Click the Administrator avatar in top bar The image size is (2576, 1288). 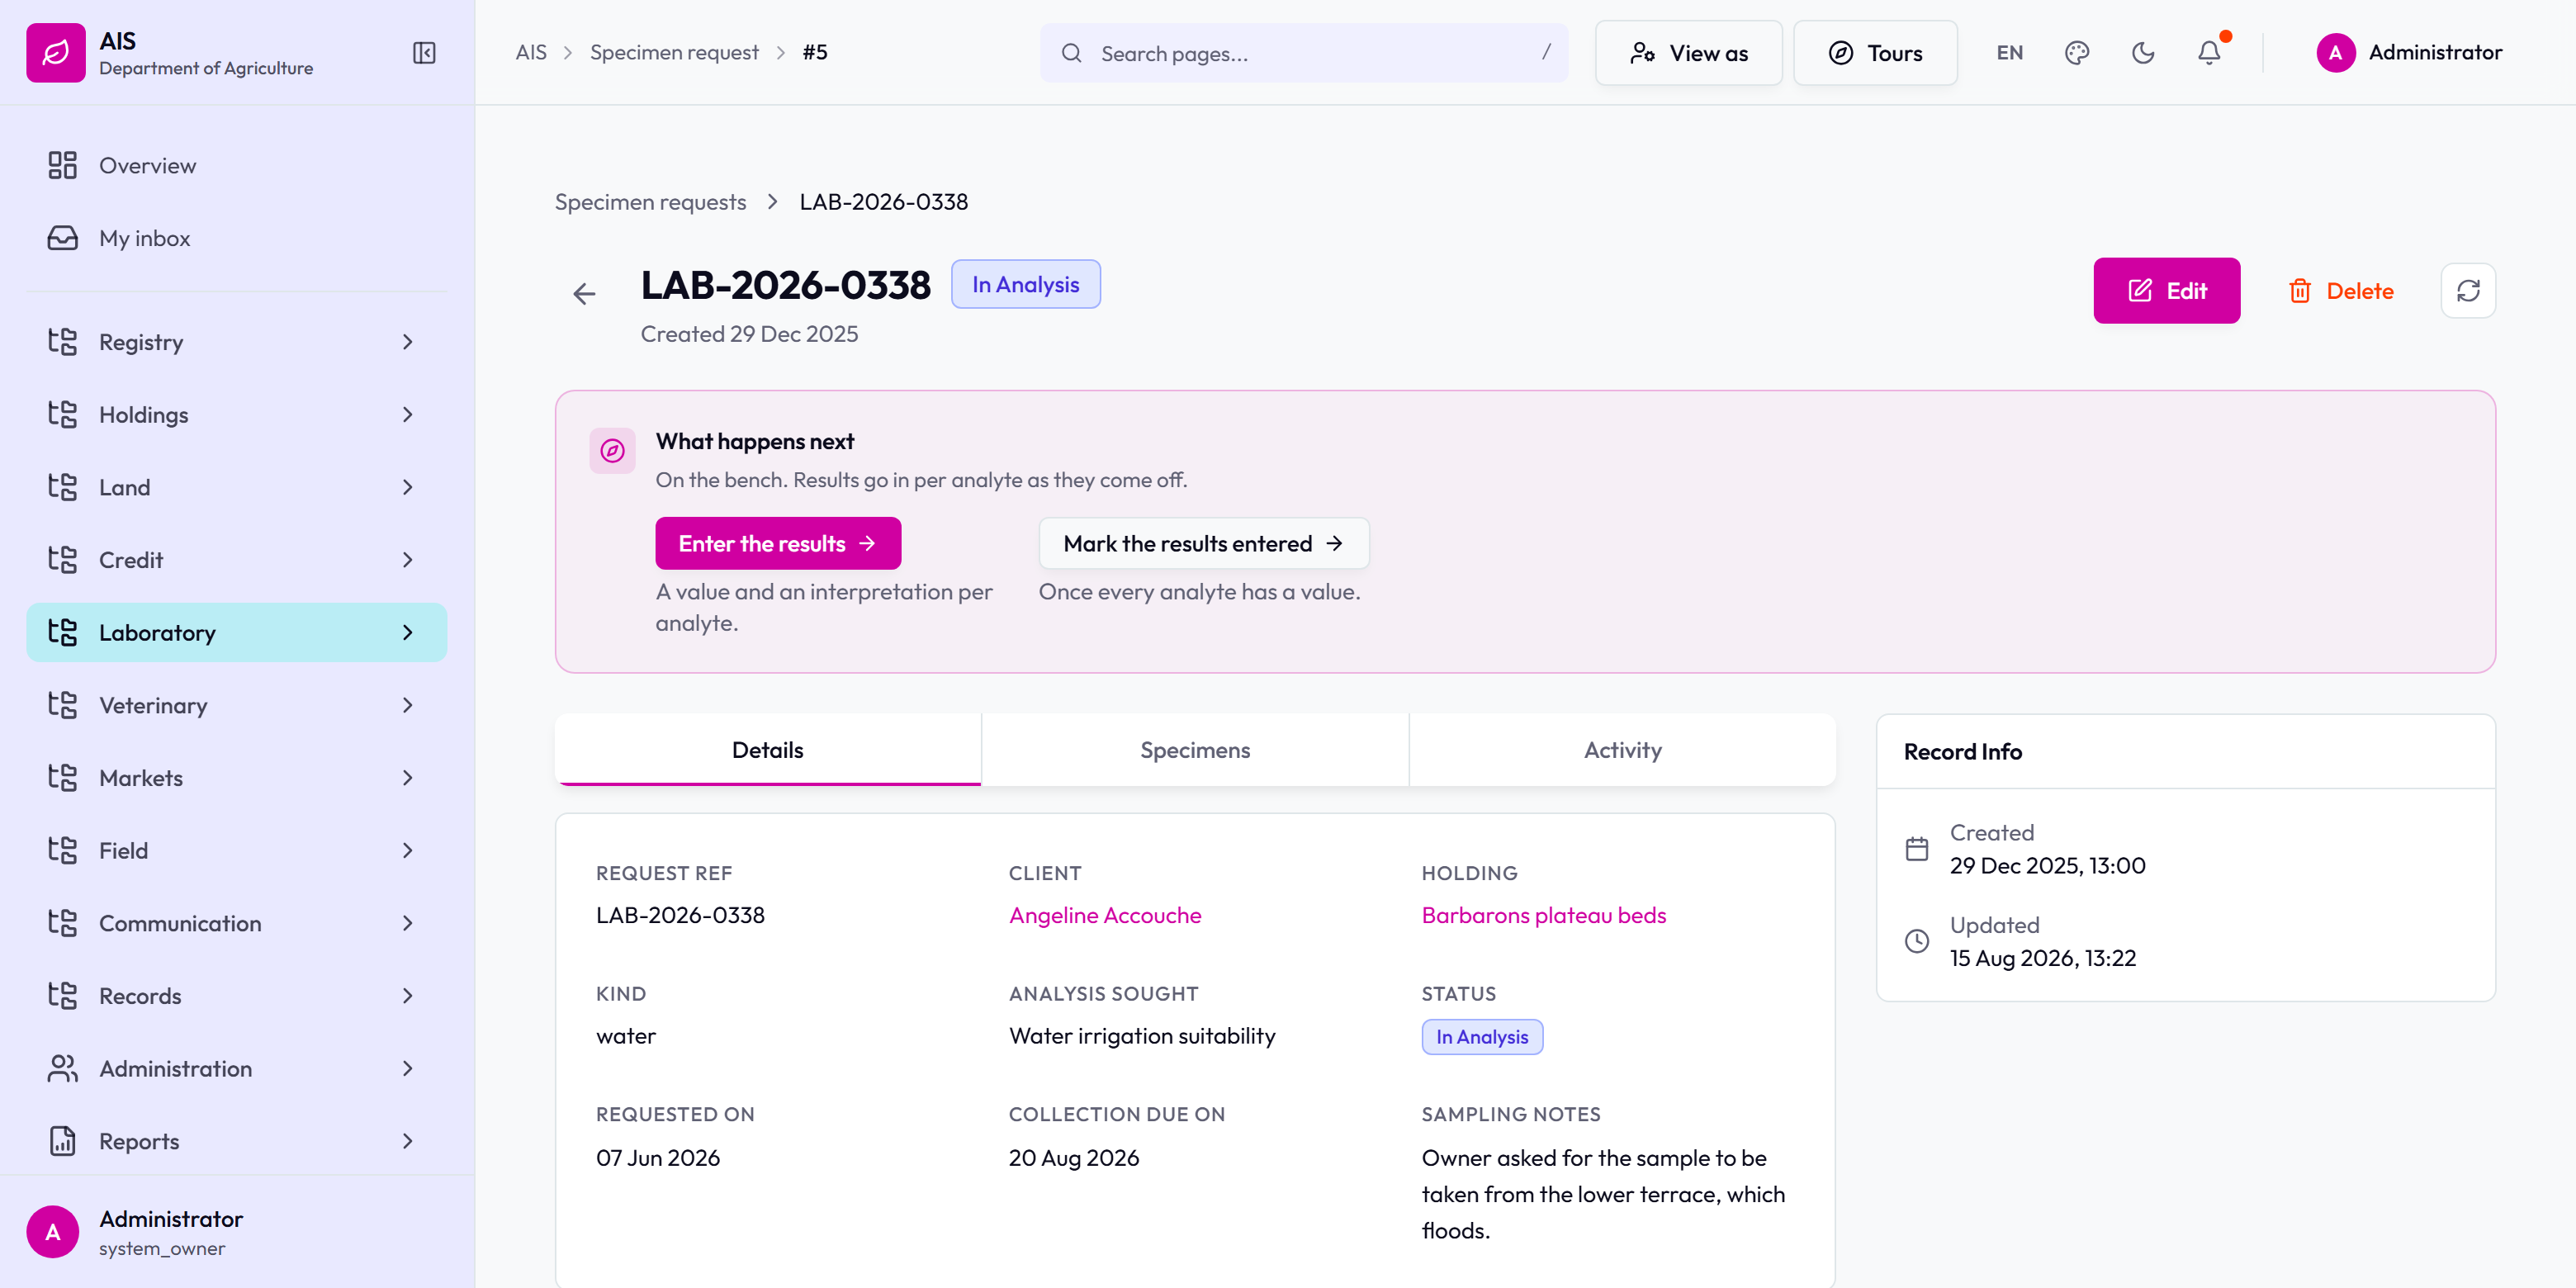(x=2336, y=53)
